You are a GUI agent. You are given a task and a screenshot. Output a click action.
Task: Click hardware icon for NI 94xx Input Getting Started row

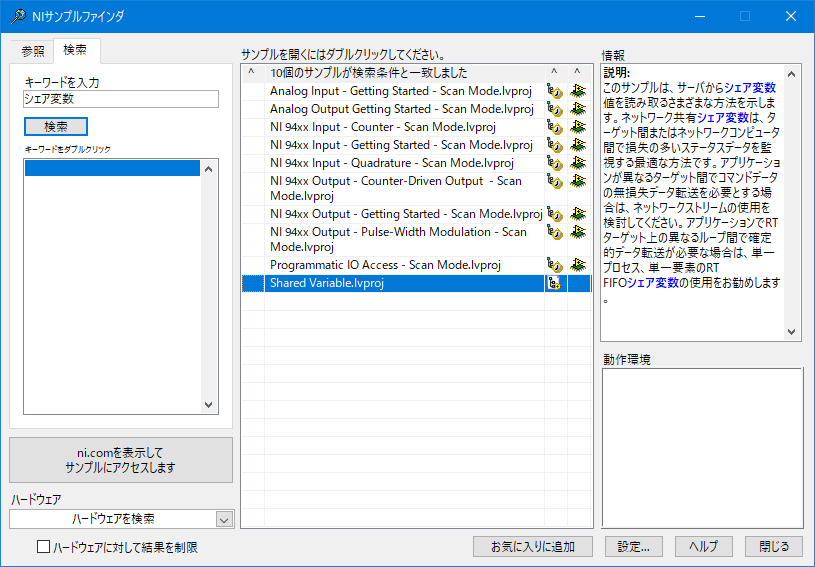578,146
